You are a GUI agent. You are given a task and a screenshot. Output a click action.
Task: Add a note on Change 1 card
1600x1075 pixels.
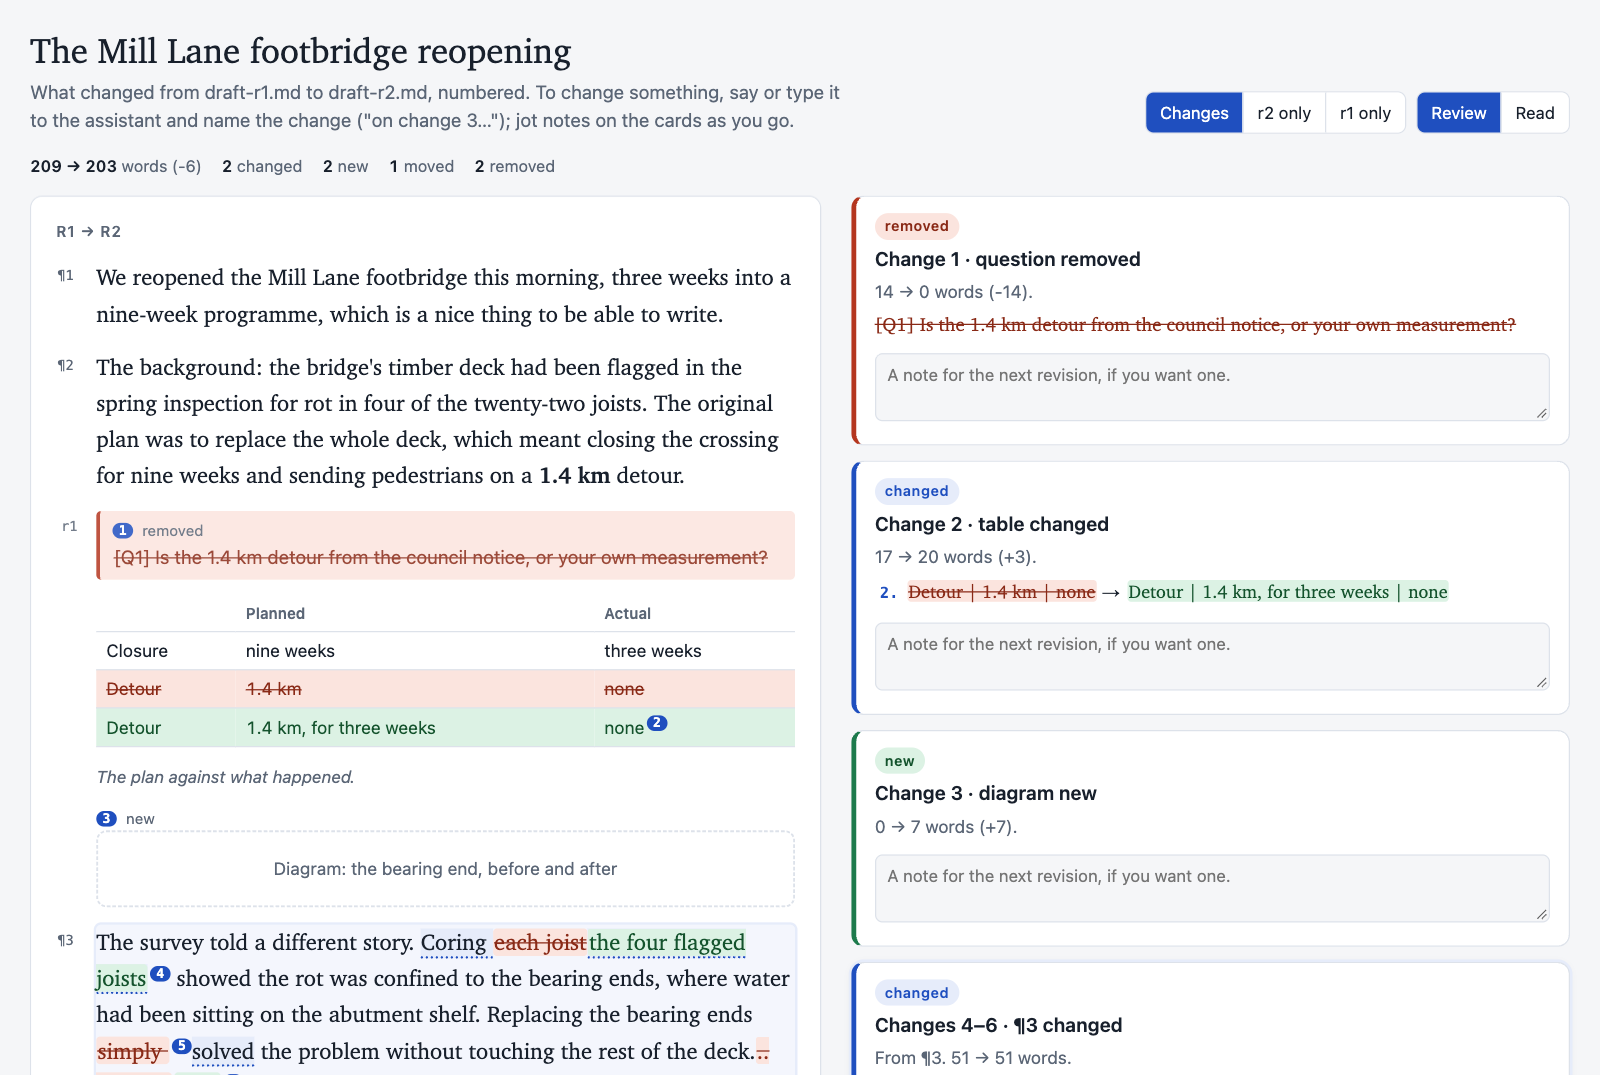coord(1212,387)
